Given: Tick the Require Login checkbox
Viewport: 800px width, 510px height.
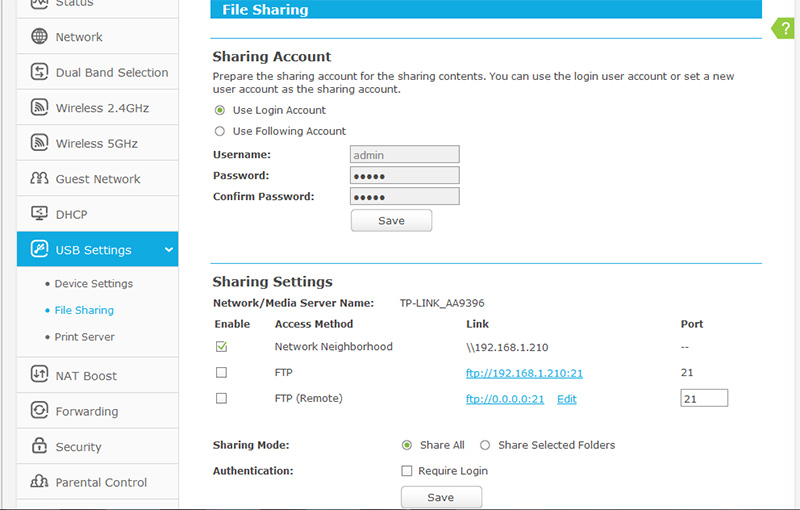Looking at the screenshot, I should click(407, 471).
